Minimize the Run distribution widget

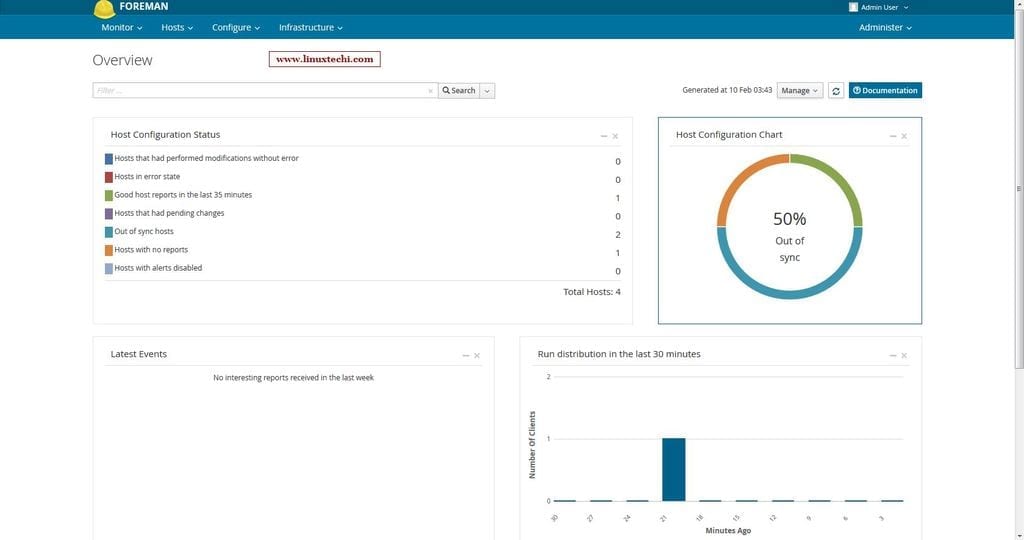[x=893, y=355]
